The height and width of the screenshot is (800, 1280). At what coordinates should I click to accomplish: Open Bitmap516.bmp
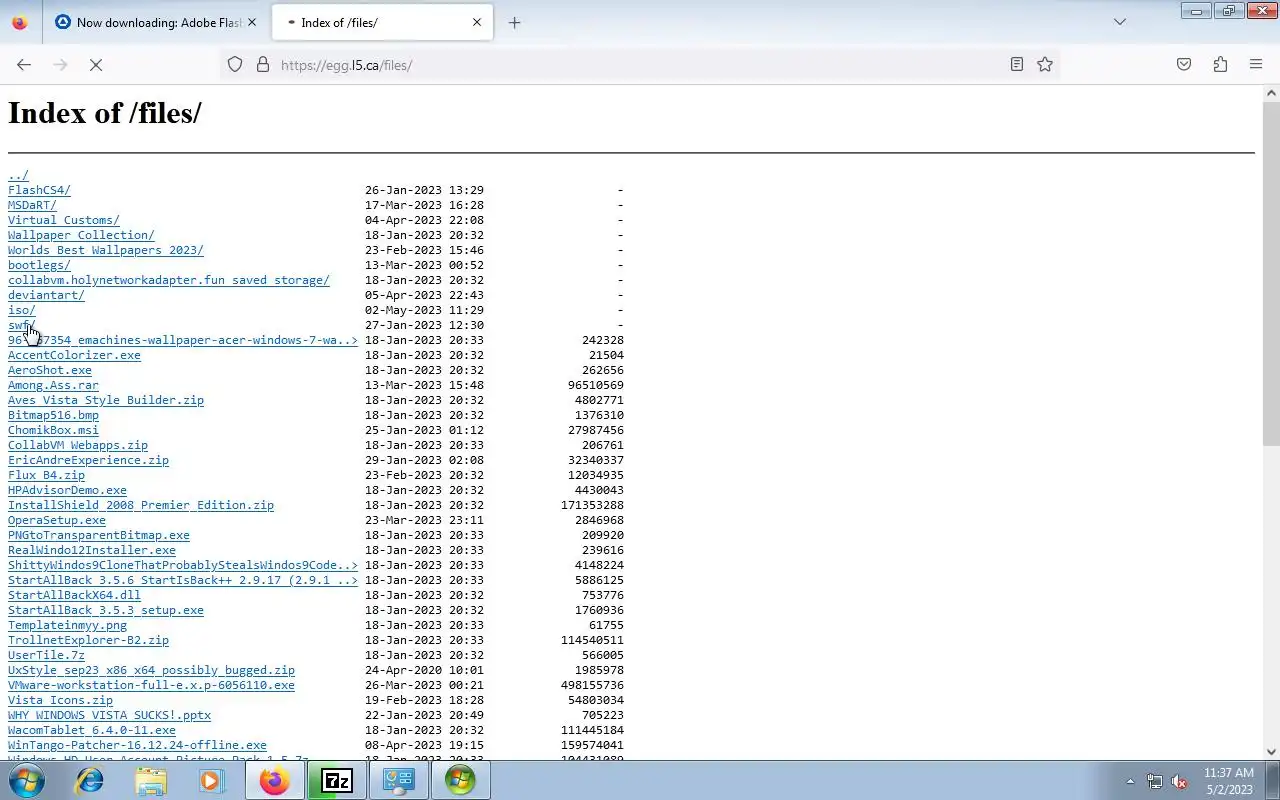click(53, 415)
